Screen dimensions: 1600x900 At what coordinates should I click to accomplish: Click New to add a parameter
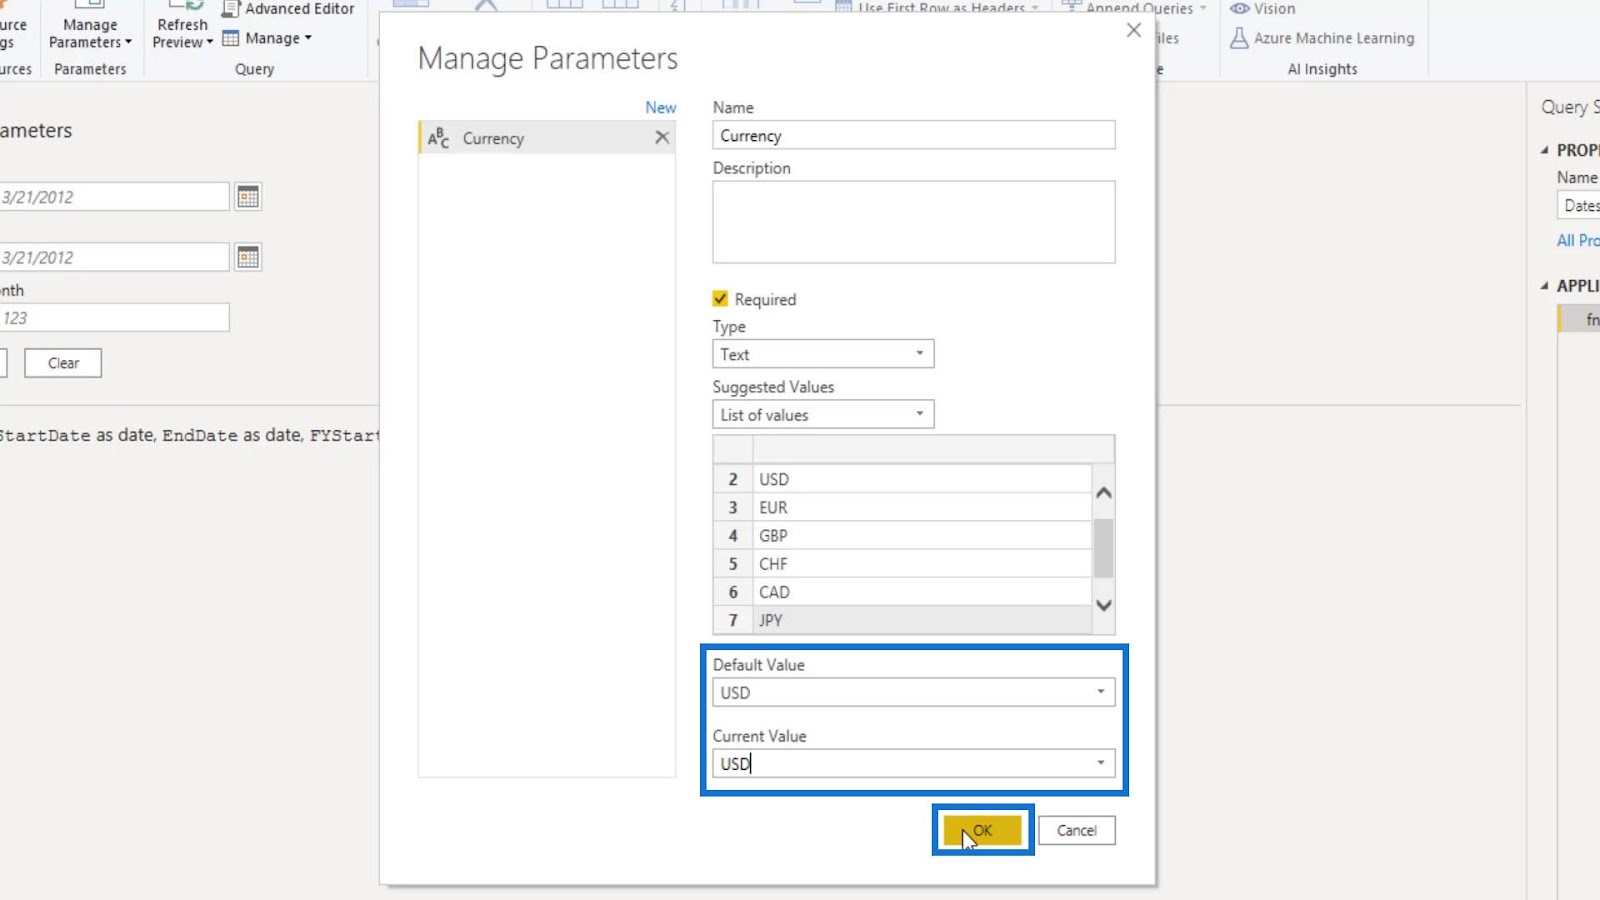[x=660, y=107]
